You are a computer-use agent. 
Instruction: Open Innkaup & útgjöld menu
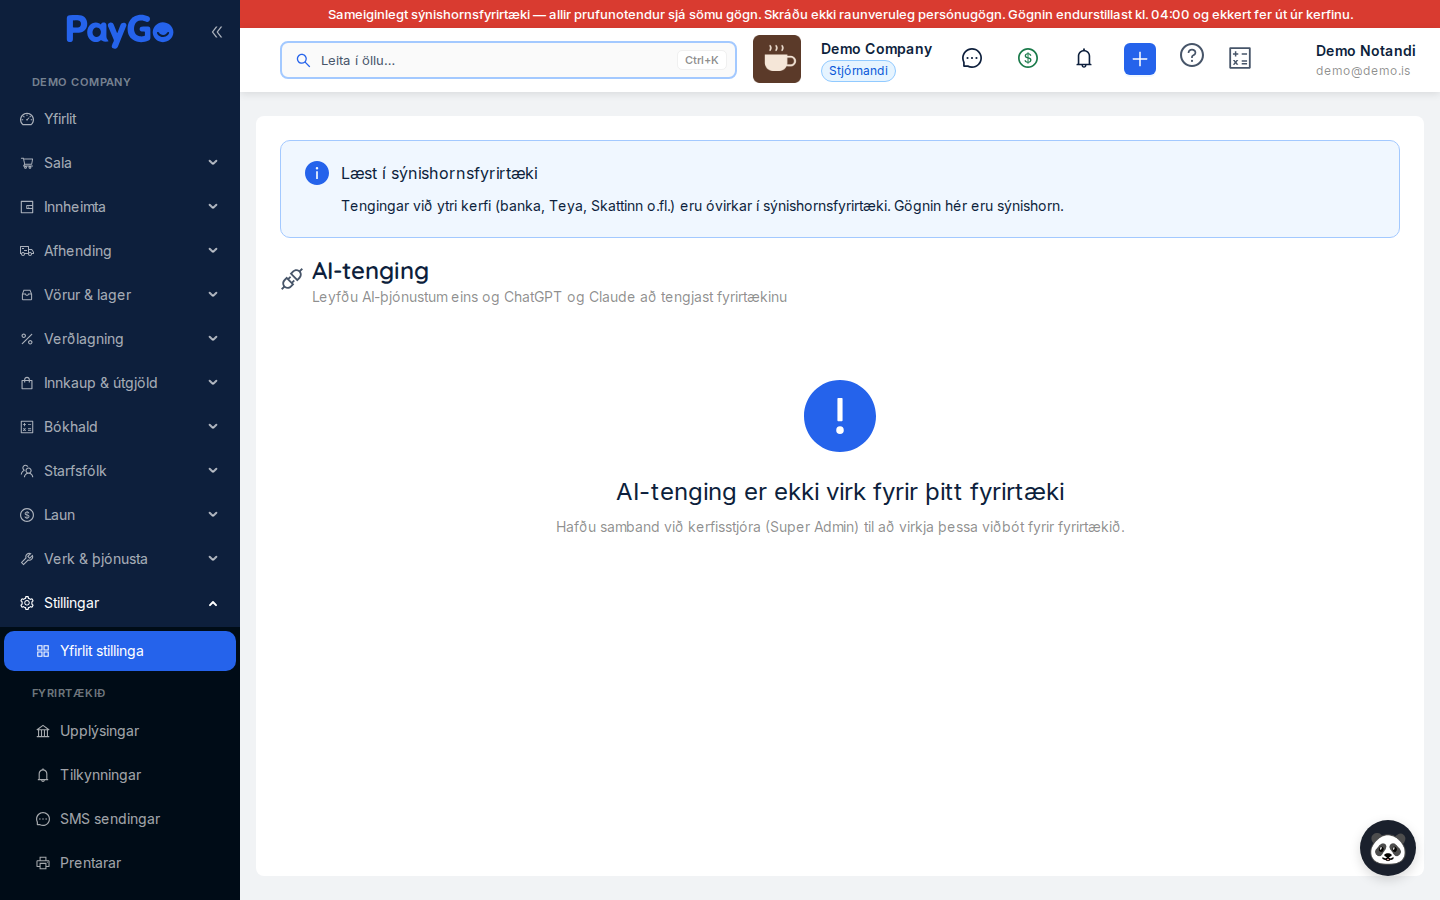pos(120,383)
